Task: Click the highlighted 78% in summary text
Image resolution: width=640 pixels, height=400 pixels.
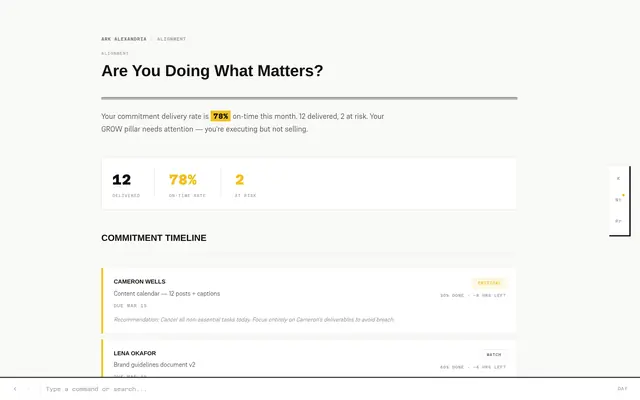Action: click(220, 116)
